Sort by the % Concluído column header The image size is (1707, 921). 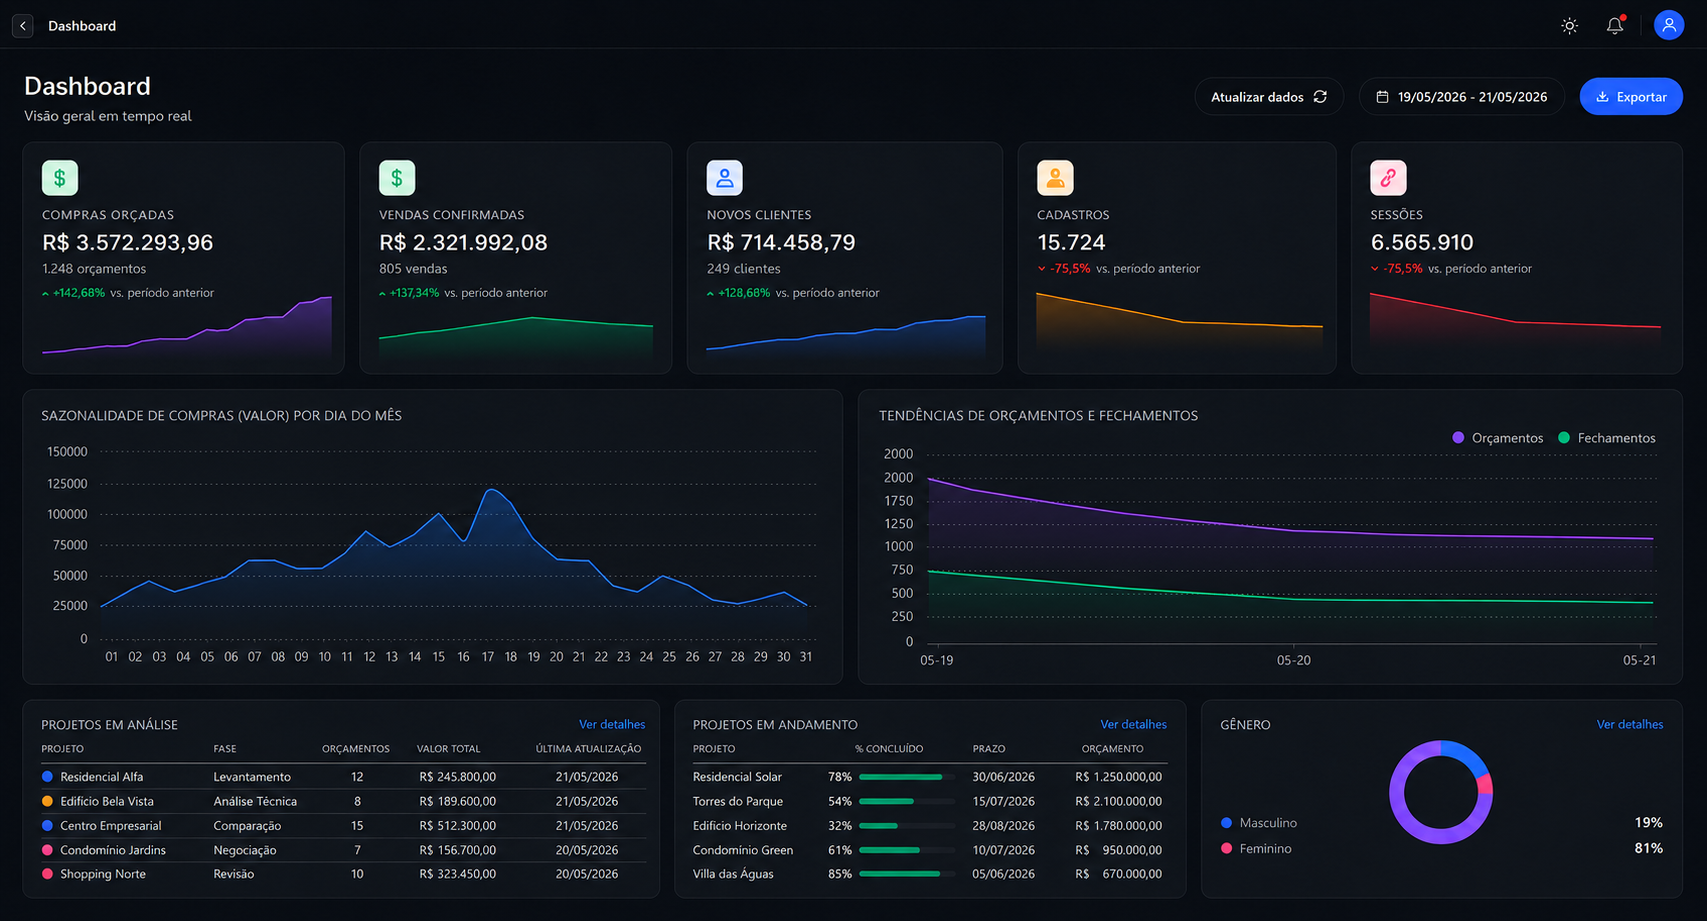click(889, 749)
